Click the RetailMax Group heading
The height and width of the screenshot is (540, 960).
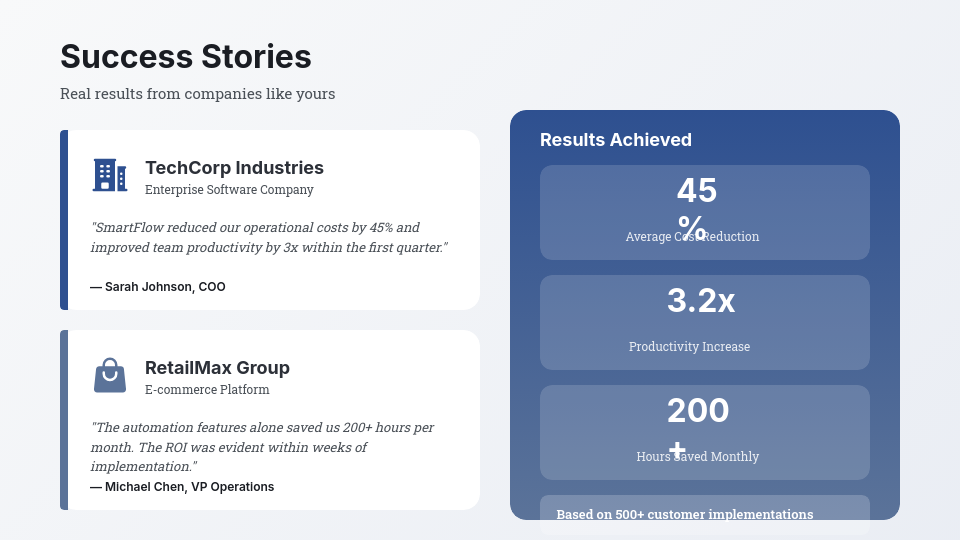click(x=217, y=368)
